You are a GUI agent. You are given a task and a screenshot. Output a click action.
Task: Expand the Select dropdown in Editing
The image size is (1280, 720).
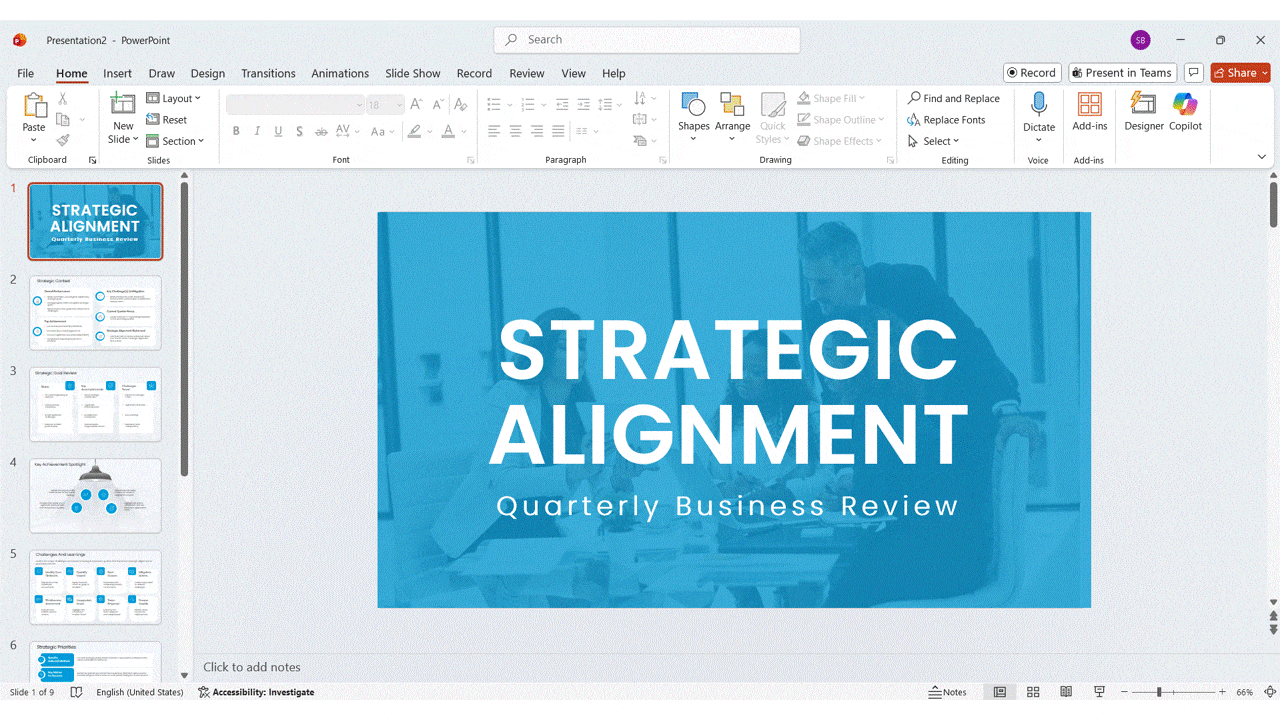pos(933,141)
